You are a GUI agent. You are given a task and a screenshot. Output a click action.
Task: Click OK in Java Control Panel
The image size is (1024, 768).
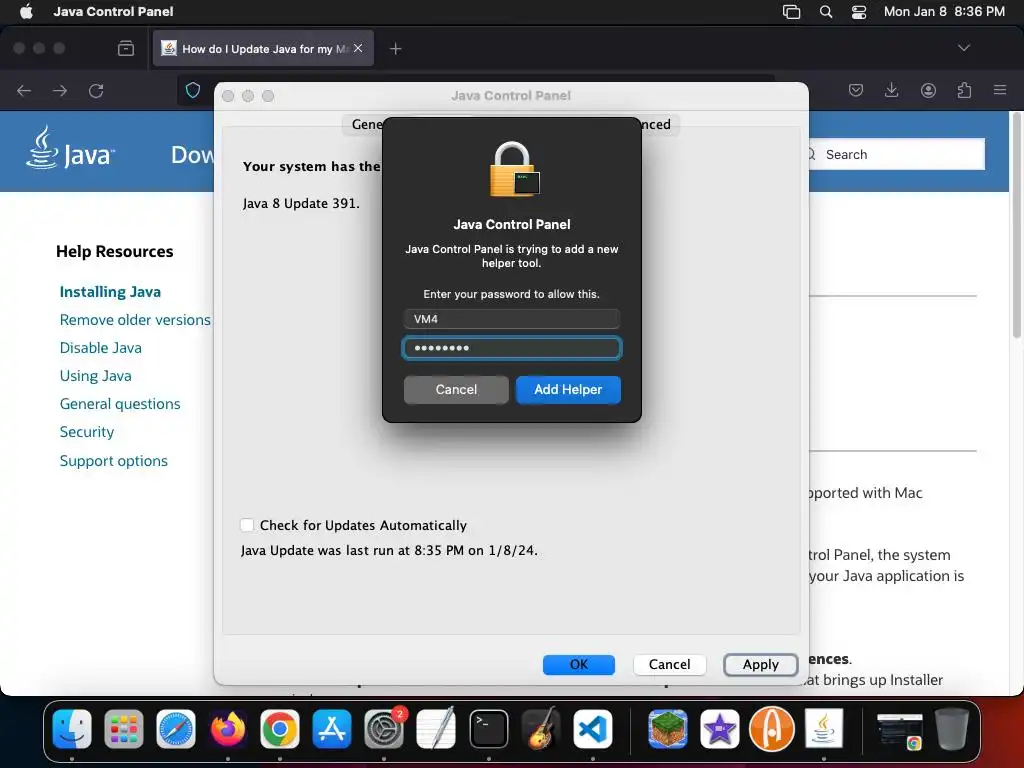point(579,664)
